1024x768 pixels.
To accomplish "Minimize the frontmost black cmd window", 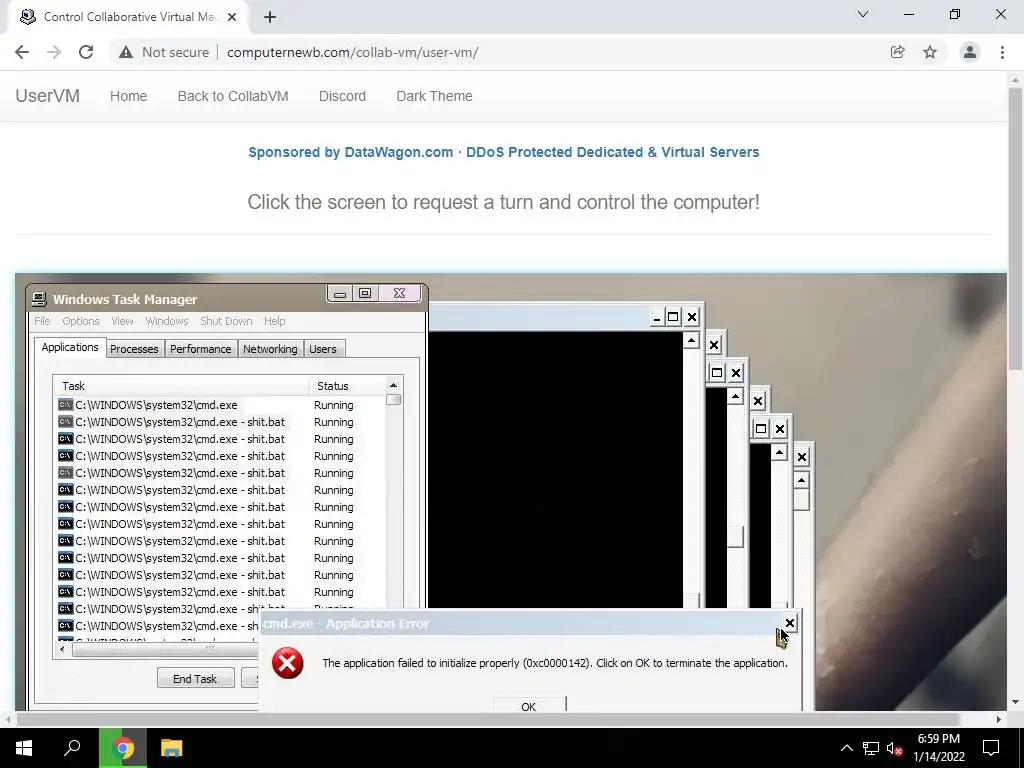I will 656,317.
